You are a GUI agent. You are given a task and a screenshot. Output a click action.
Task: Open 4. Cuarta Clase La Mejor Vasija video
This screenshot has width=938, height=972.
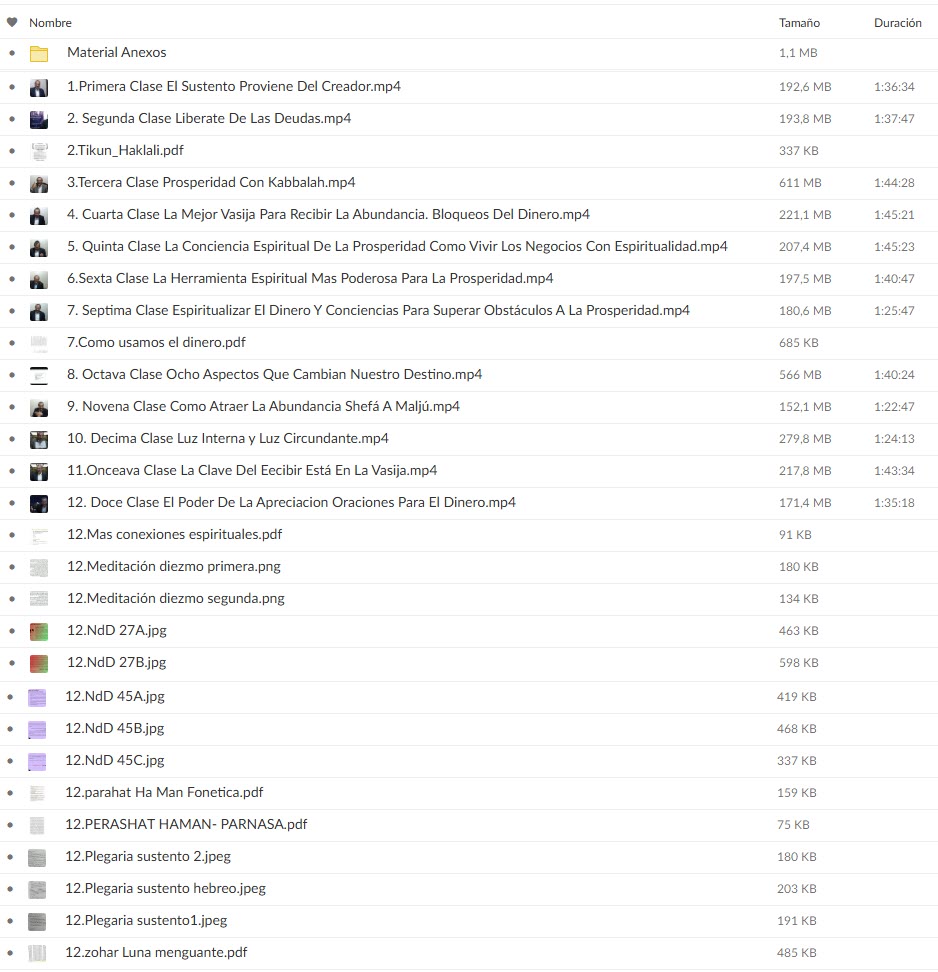coord(329,214)
